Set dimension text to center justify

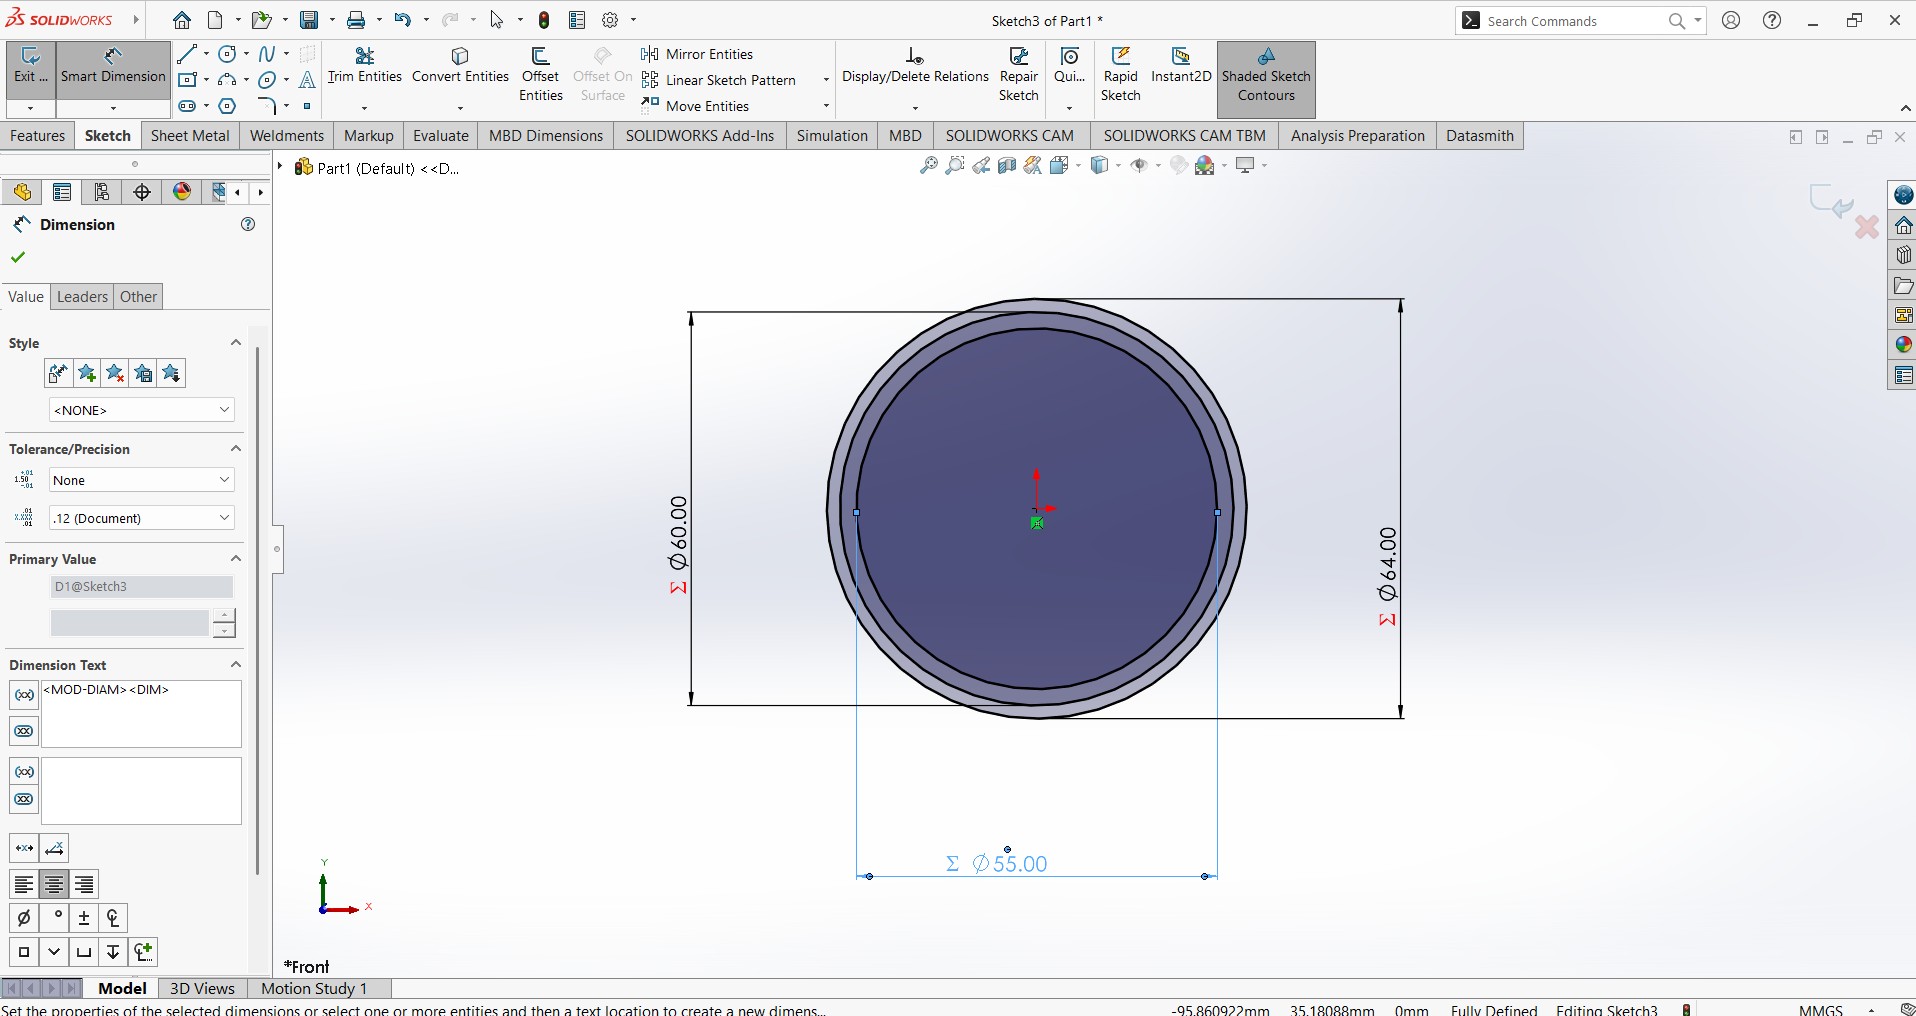click(54, 885)
